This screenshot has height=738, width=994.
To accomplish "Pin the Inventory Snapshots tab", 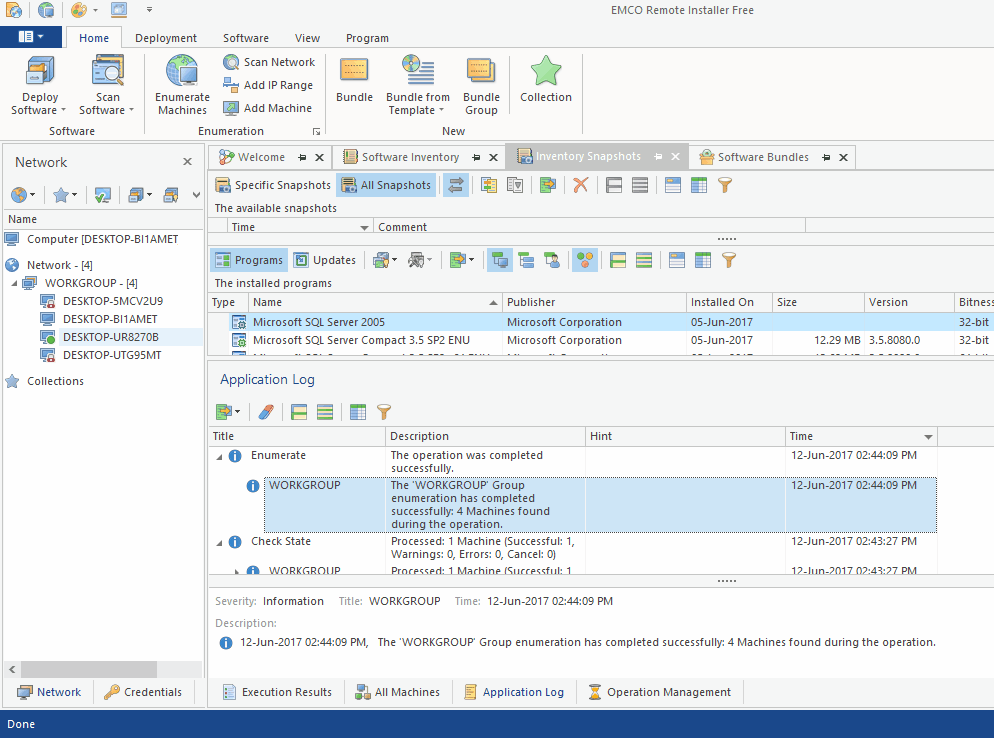I will 658,157.
